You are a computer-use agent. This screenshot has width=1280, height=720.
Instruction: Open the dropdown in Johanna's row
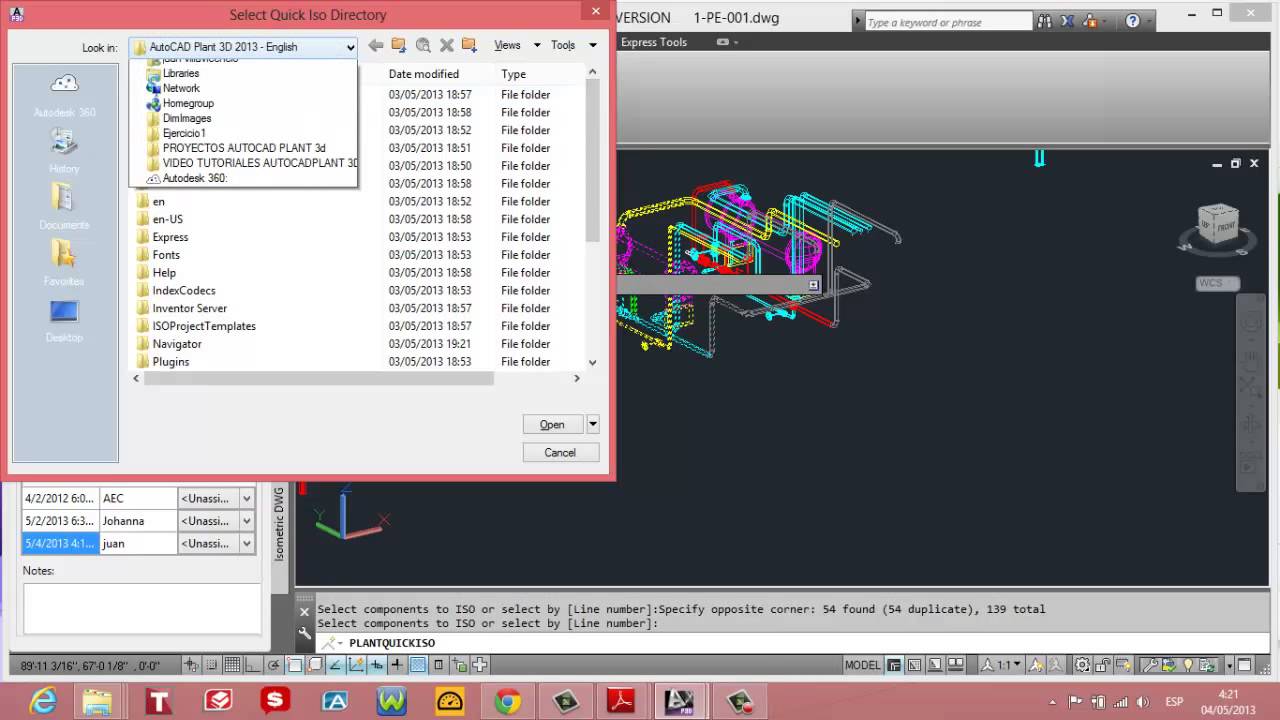246,521
